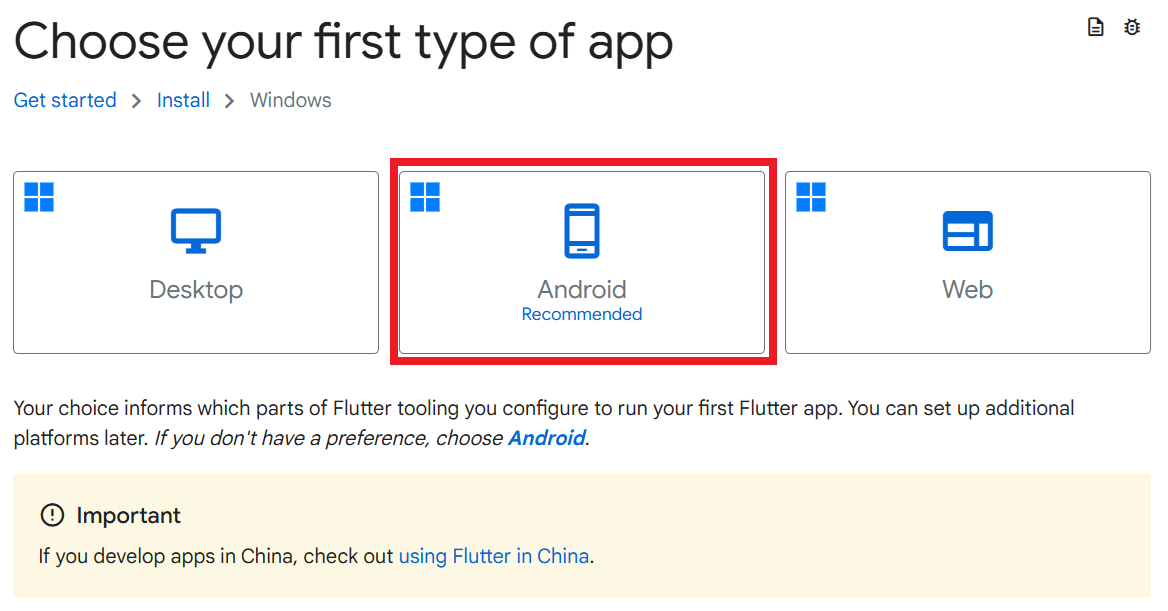Select the Android phone icon
The image size is (1168, 611).
point(582,230)
